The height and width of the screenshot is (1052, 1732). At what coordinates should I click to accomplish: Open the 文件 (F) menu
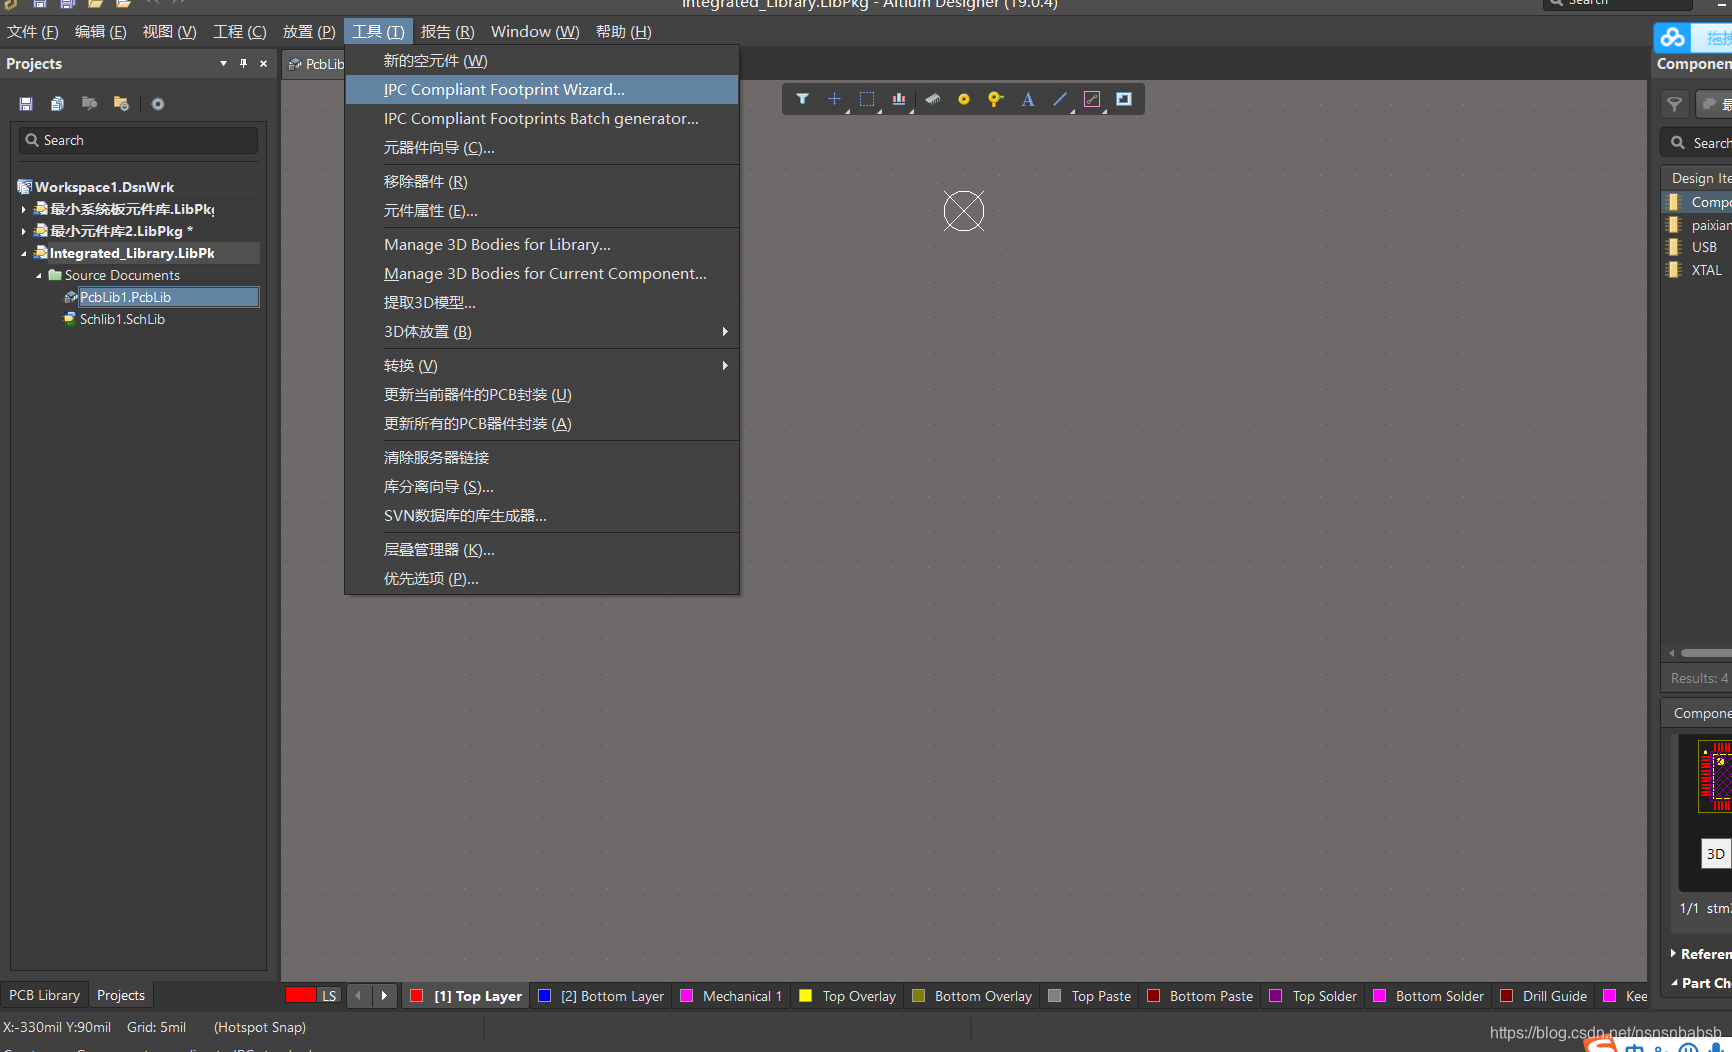(x=33, y=31)
